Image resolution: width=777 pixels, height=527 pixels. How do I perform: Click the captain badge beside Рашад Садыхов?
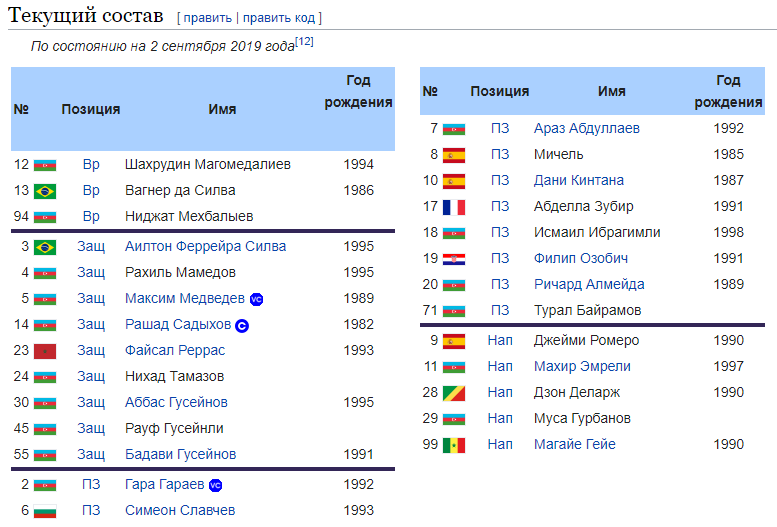(242, 325)
